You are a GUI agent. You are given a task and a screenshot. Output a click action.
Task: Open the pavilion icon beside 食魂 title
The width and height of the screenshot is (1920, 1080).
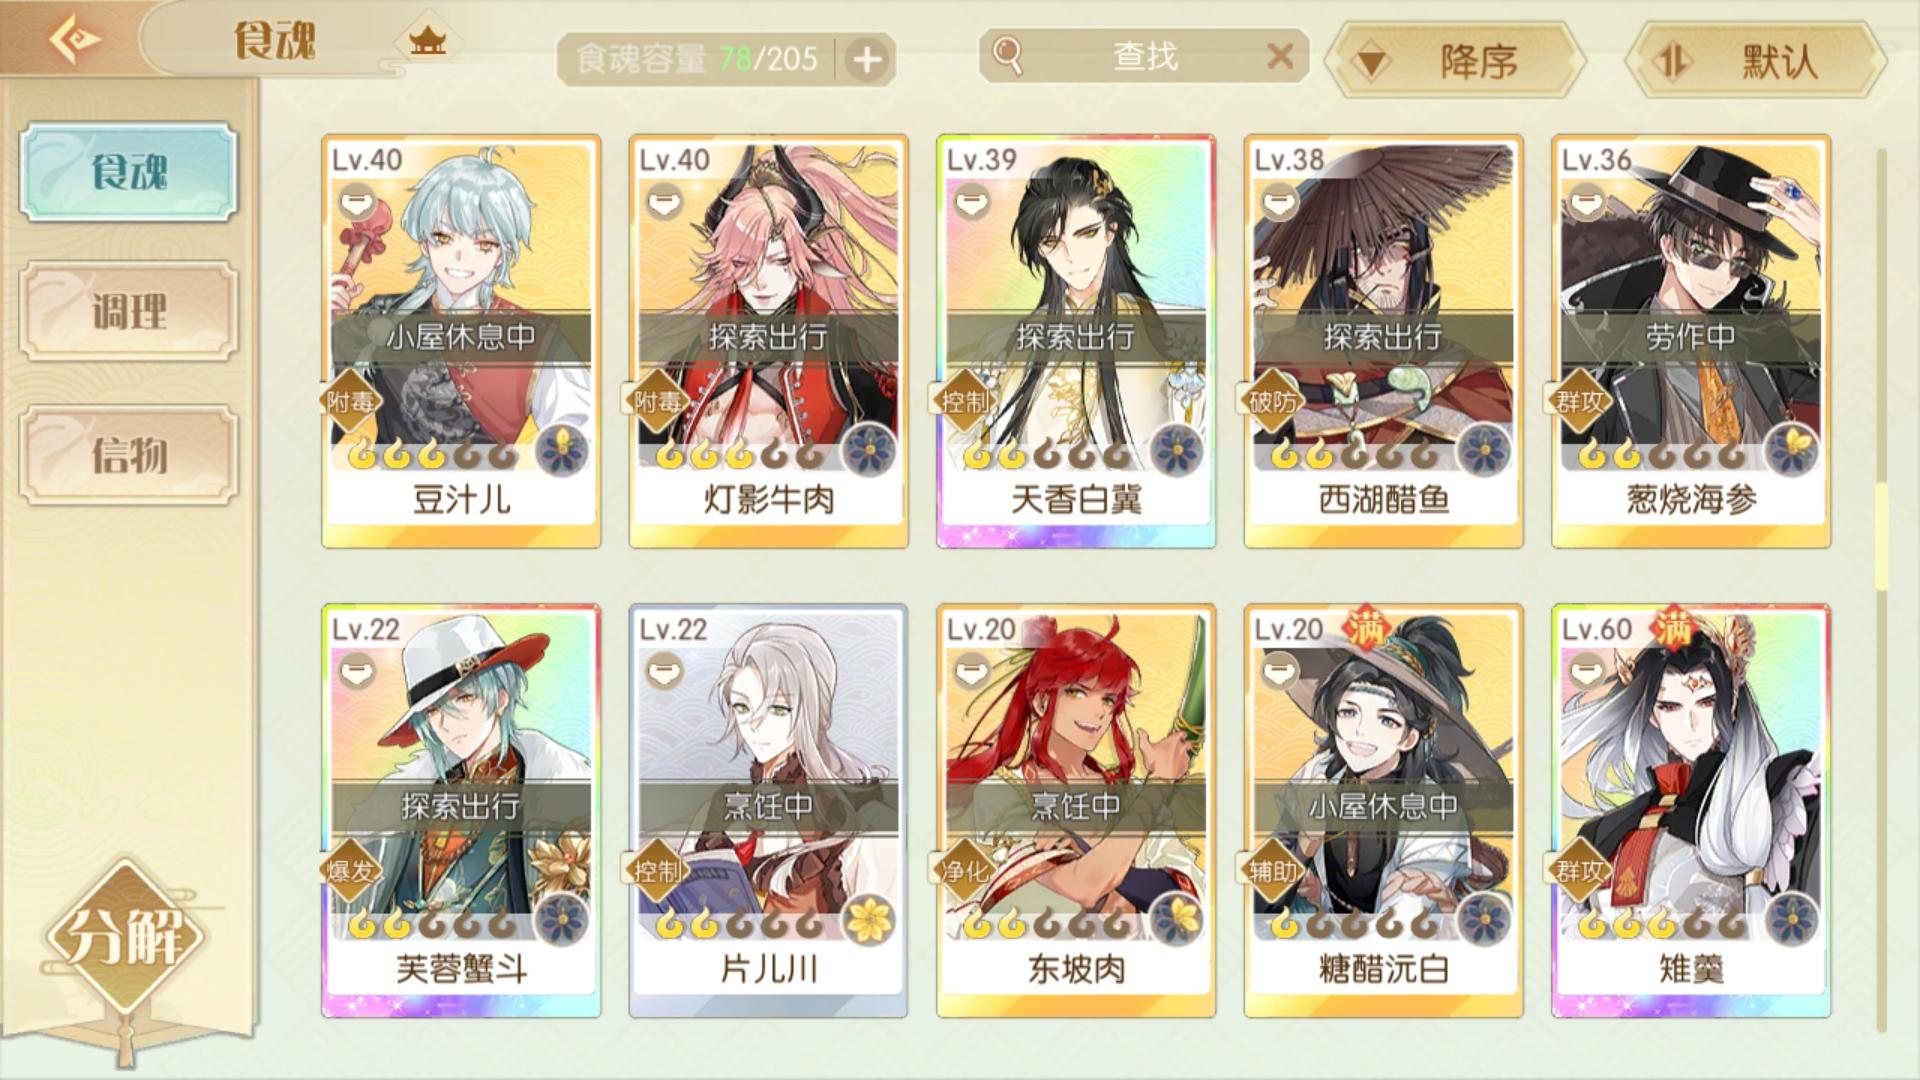coord(427,41)
